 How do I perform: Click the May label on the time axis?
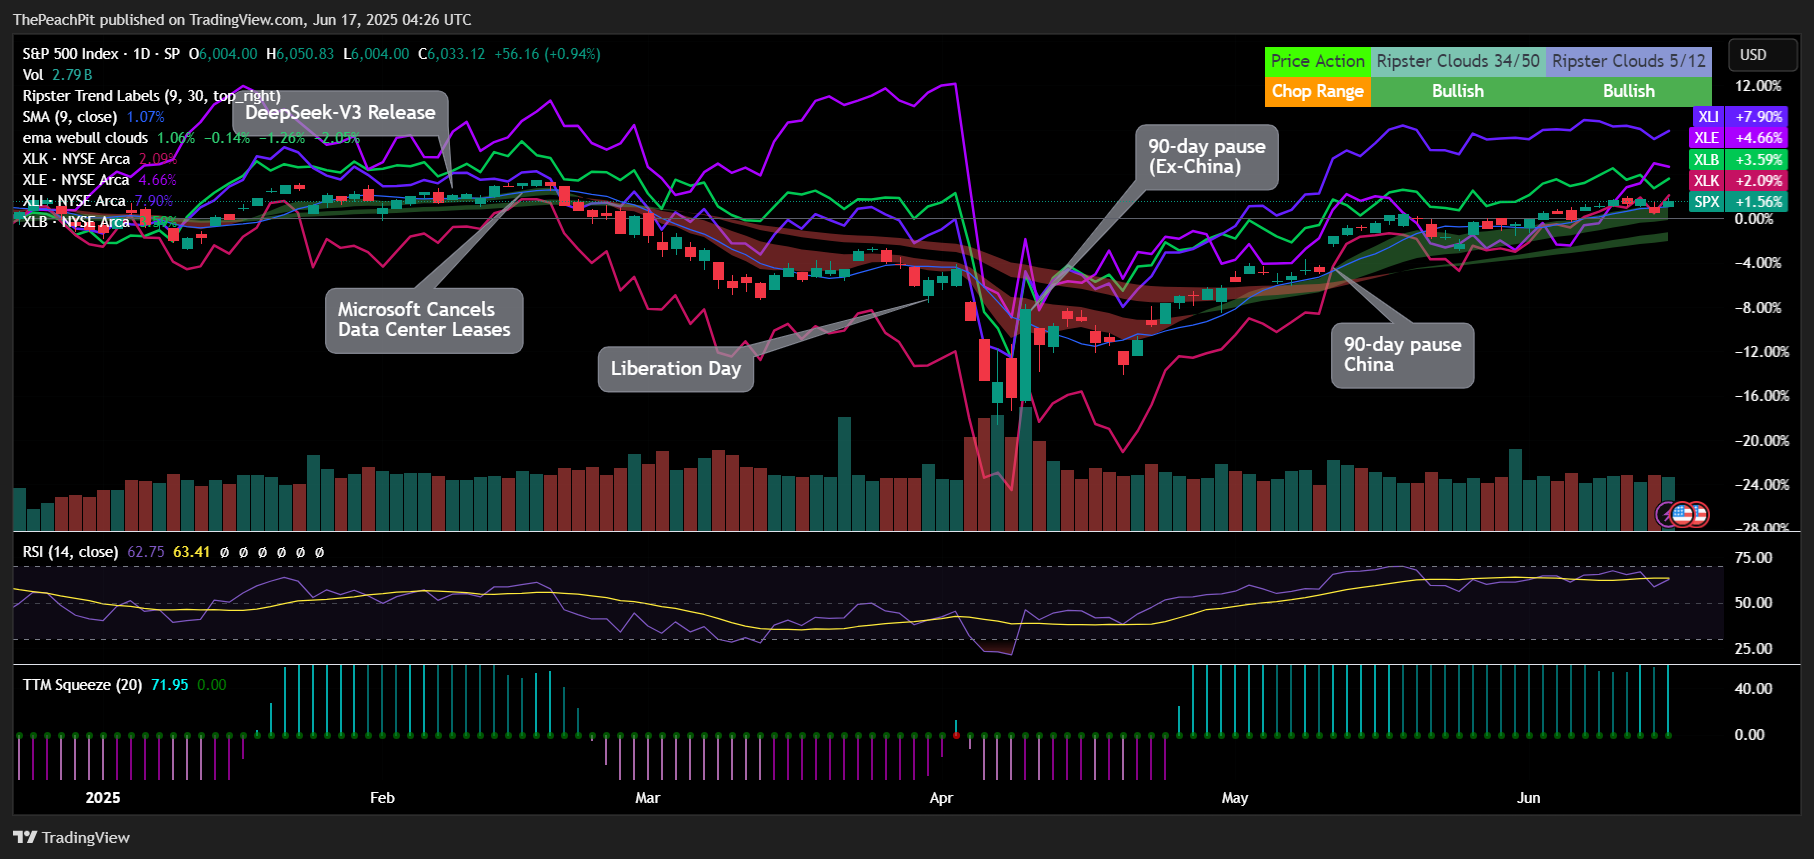coord(1235,798)
